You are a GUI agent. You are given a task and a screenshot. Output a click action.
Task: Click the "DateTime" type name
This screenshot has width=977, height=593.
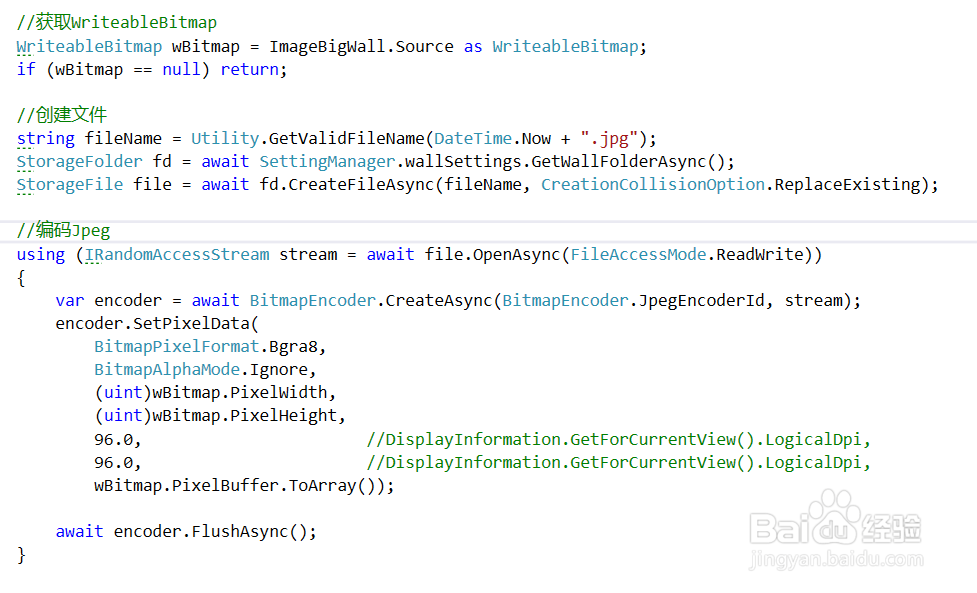click(473, 138)
